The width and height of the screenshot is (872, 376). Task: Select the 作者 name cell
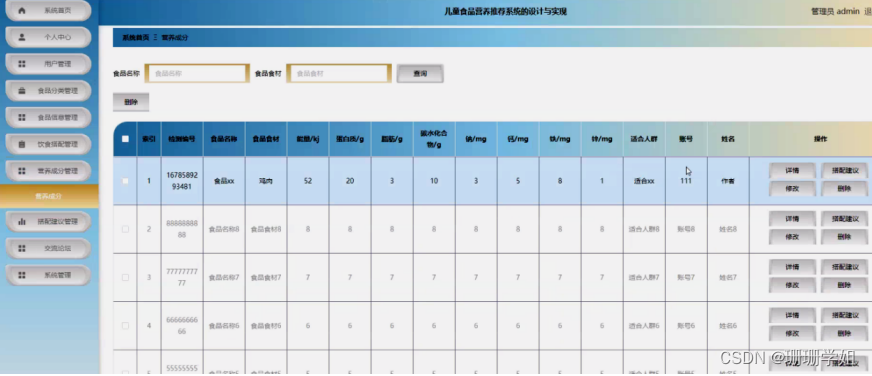[x=728, y=181]
